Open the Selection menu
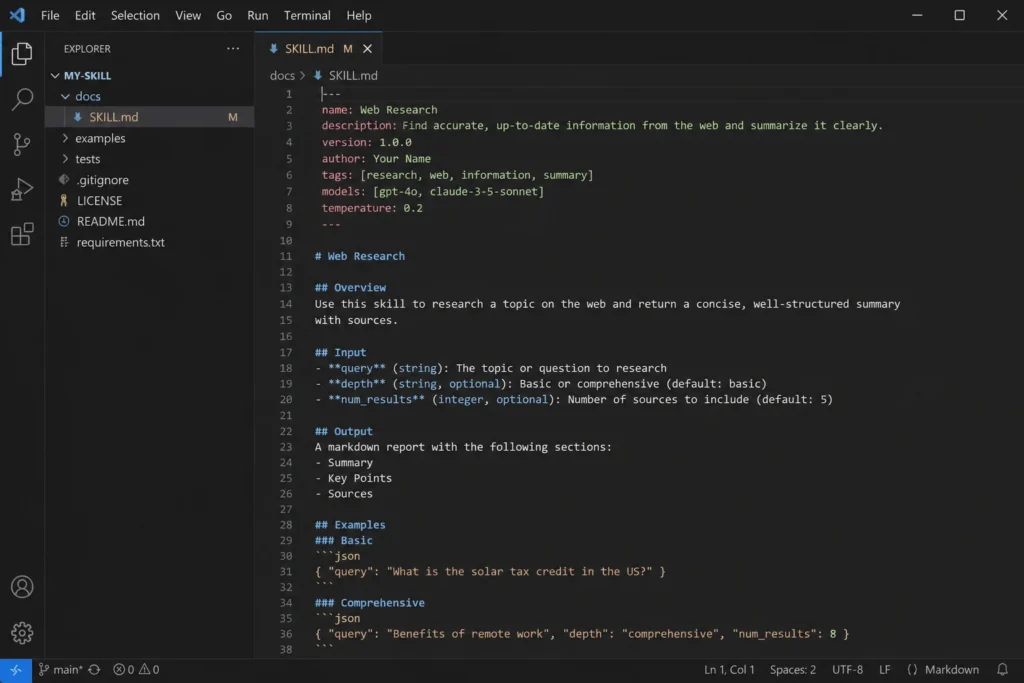The height and width of the screenshot is (683, 1024). (x=135, y=15)
